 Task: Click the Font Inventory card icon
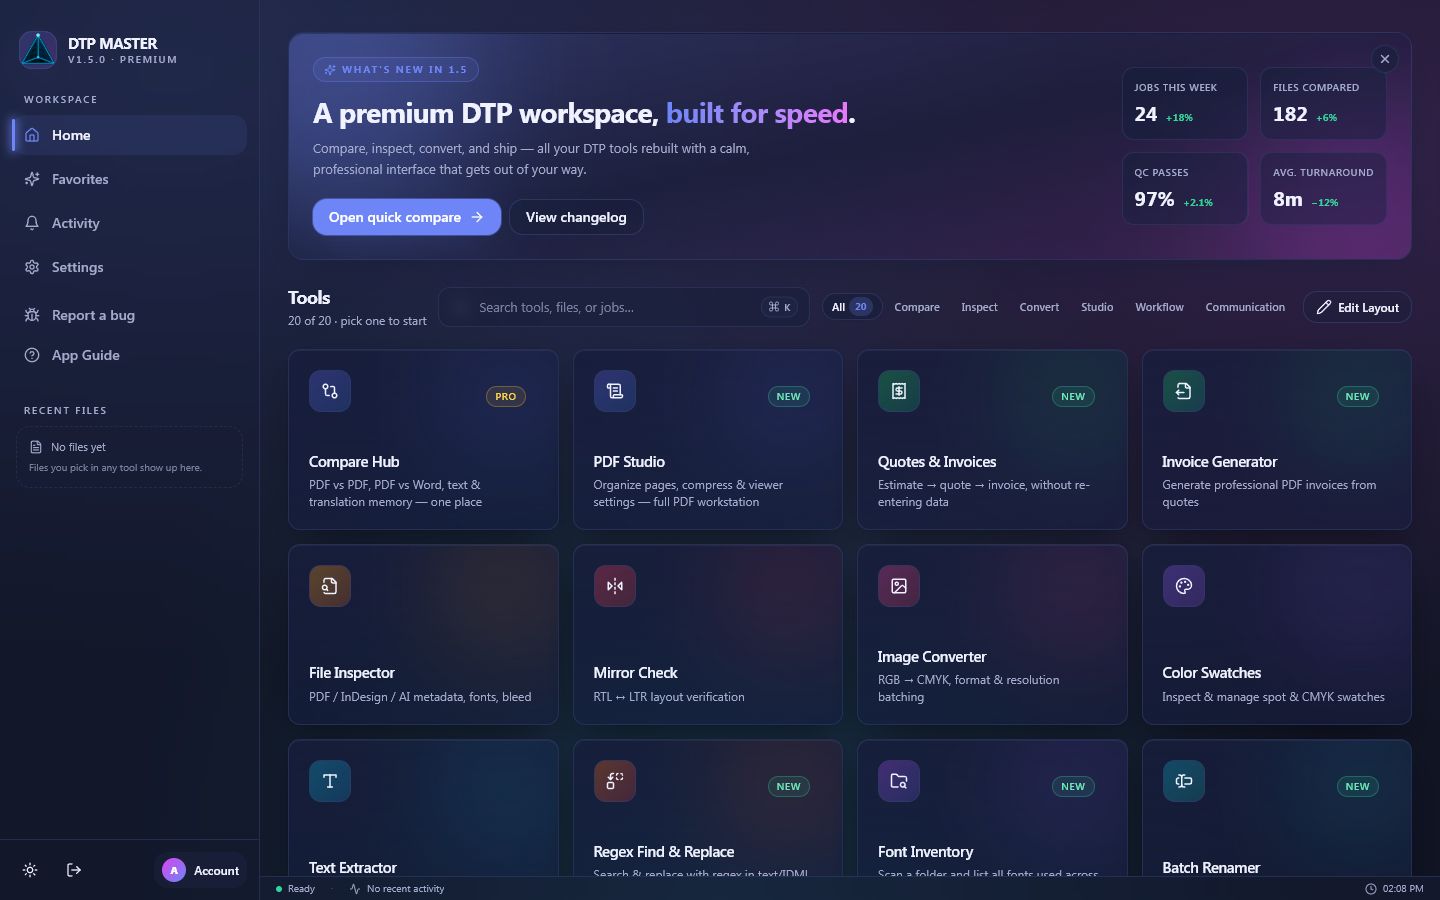[x=899, y=781]
